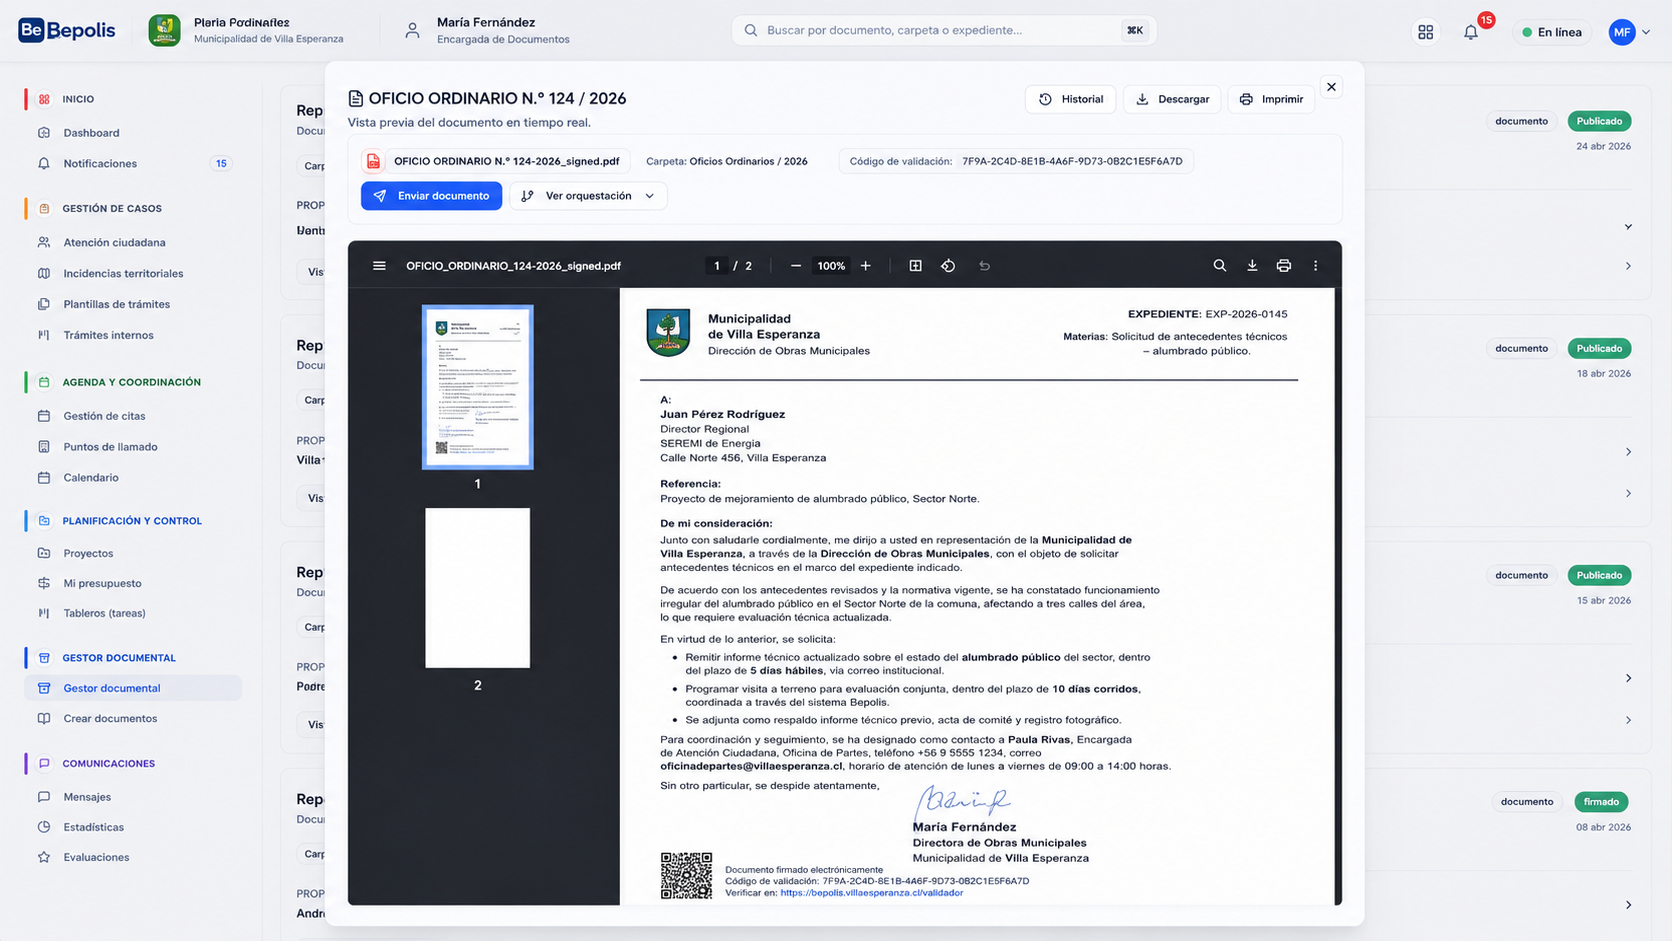Click the PDF zoom level 100% field
Screen dimensions: 1672x941
(831, 266)
